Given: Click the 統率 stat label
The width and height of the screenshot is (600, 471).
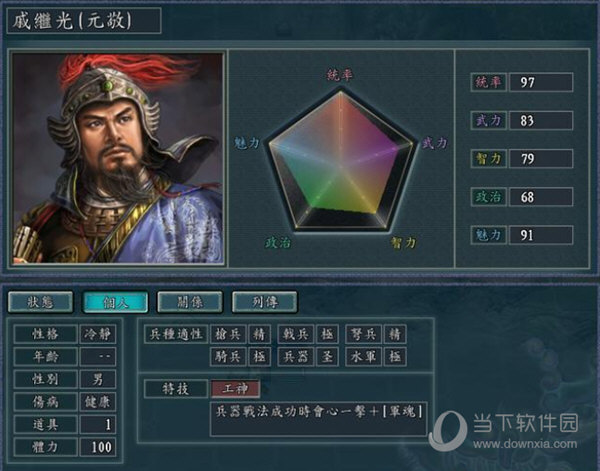Looking at the screenshot, I should point(488,82).
